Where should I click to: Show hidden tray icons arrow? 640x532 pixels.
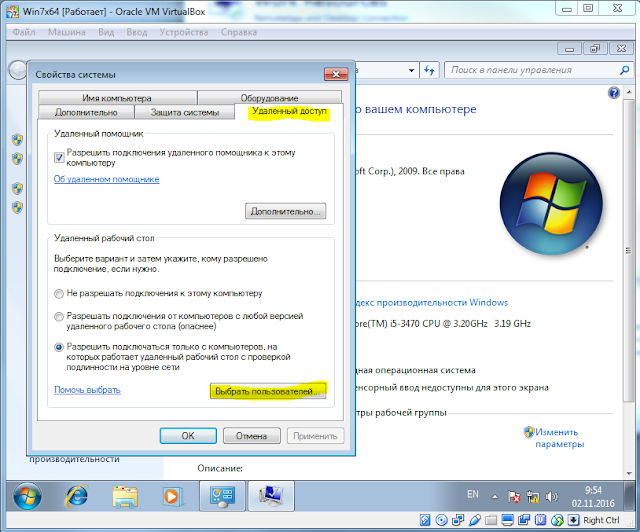coord(495,497)
